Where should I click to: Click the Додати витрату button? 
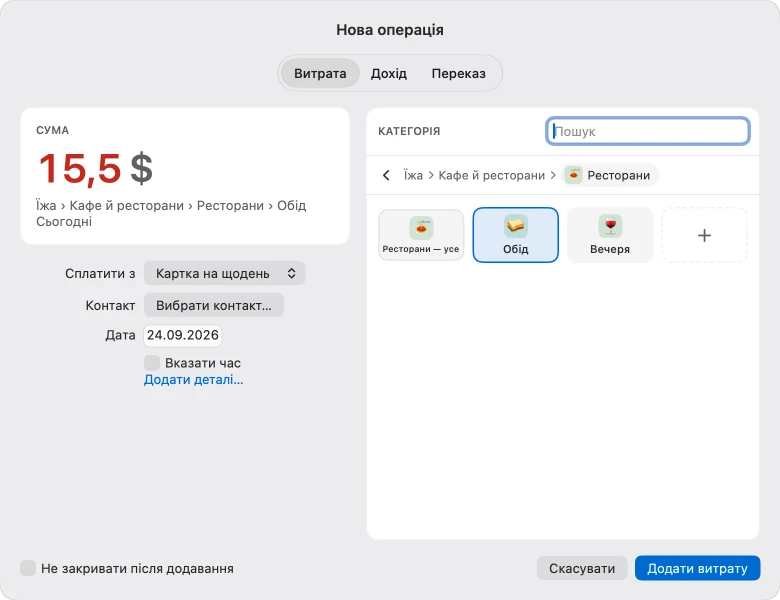click(697, 568)
